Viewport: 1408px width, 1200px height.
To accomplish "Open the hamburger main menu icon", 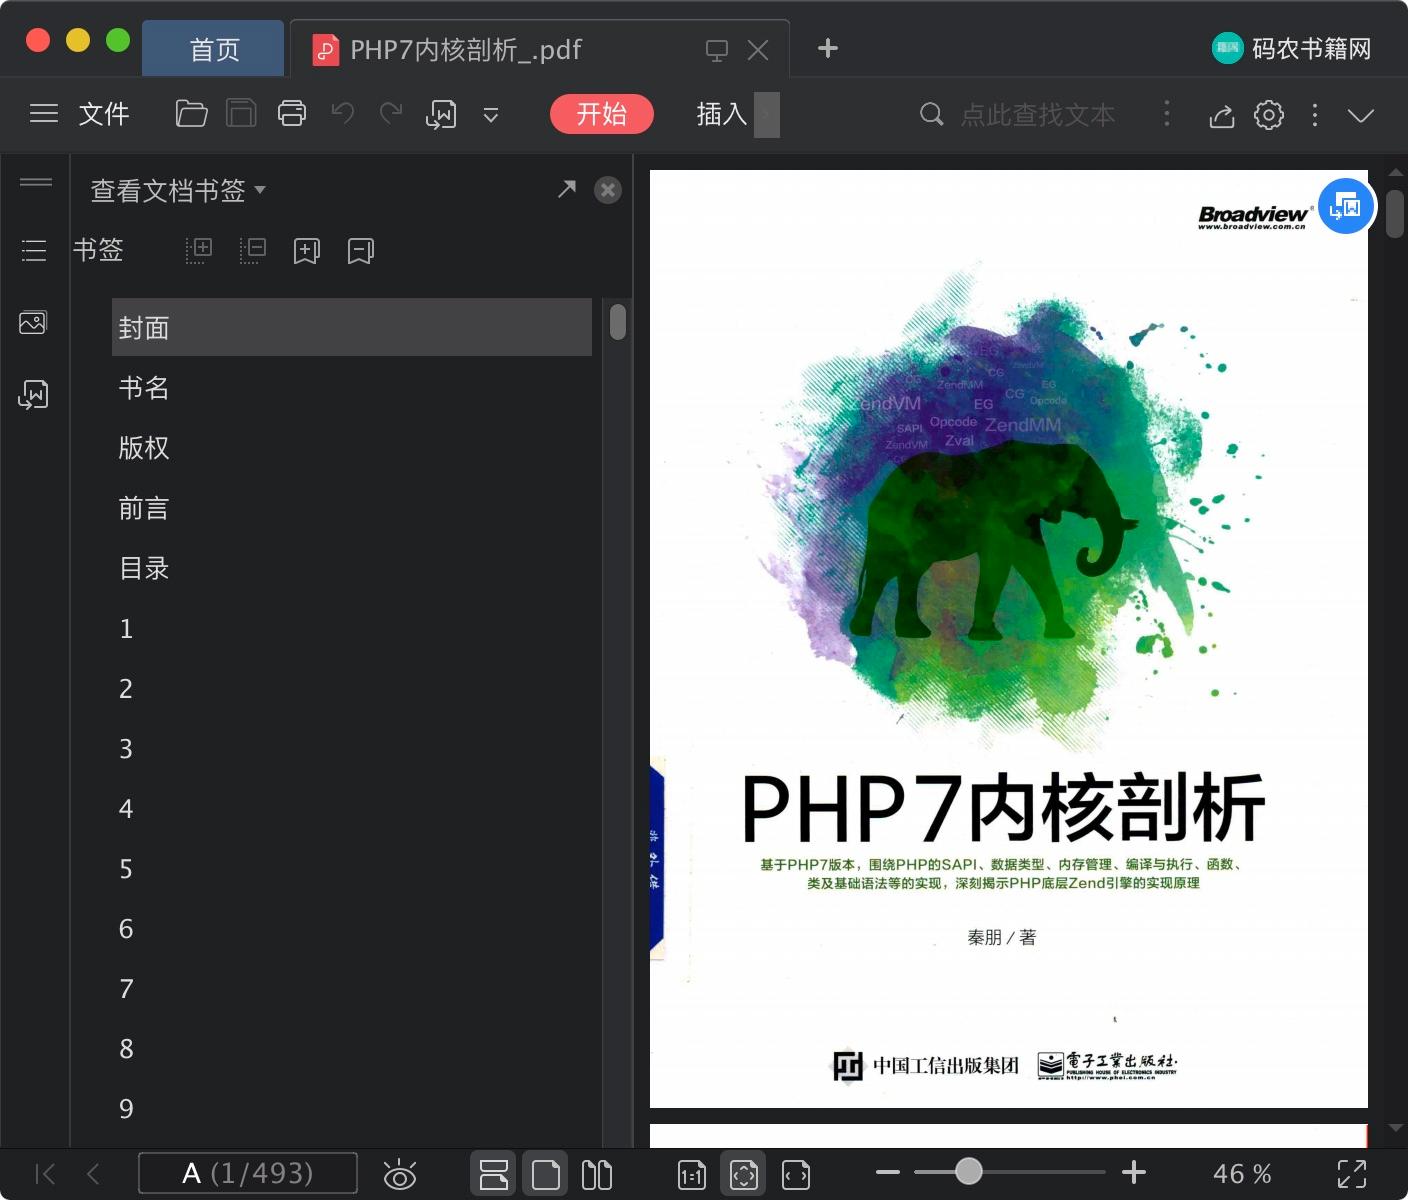I will tap(44, 114).
